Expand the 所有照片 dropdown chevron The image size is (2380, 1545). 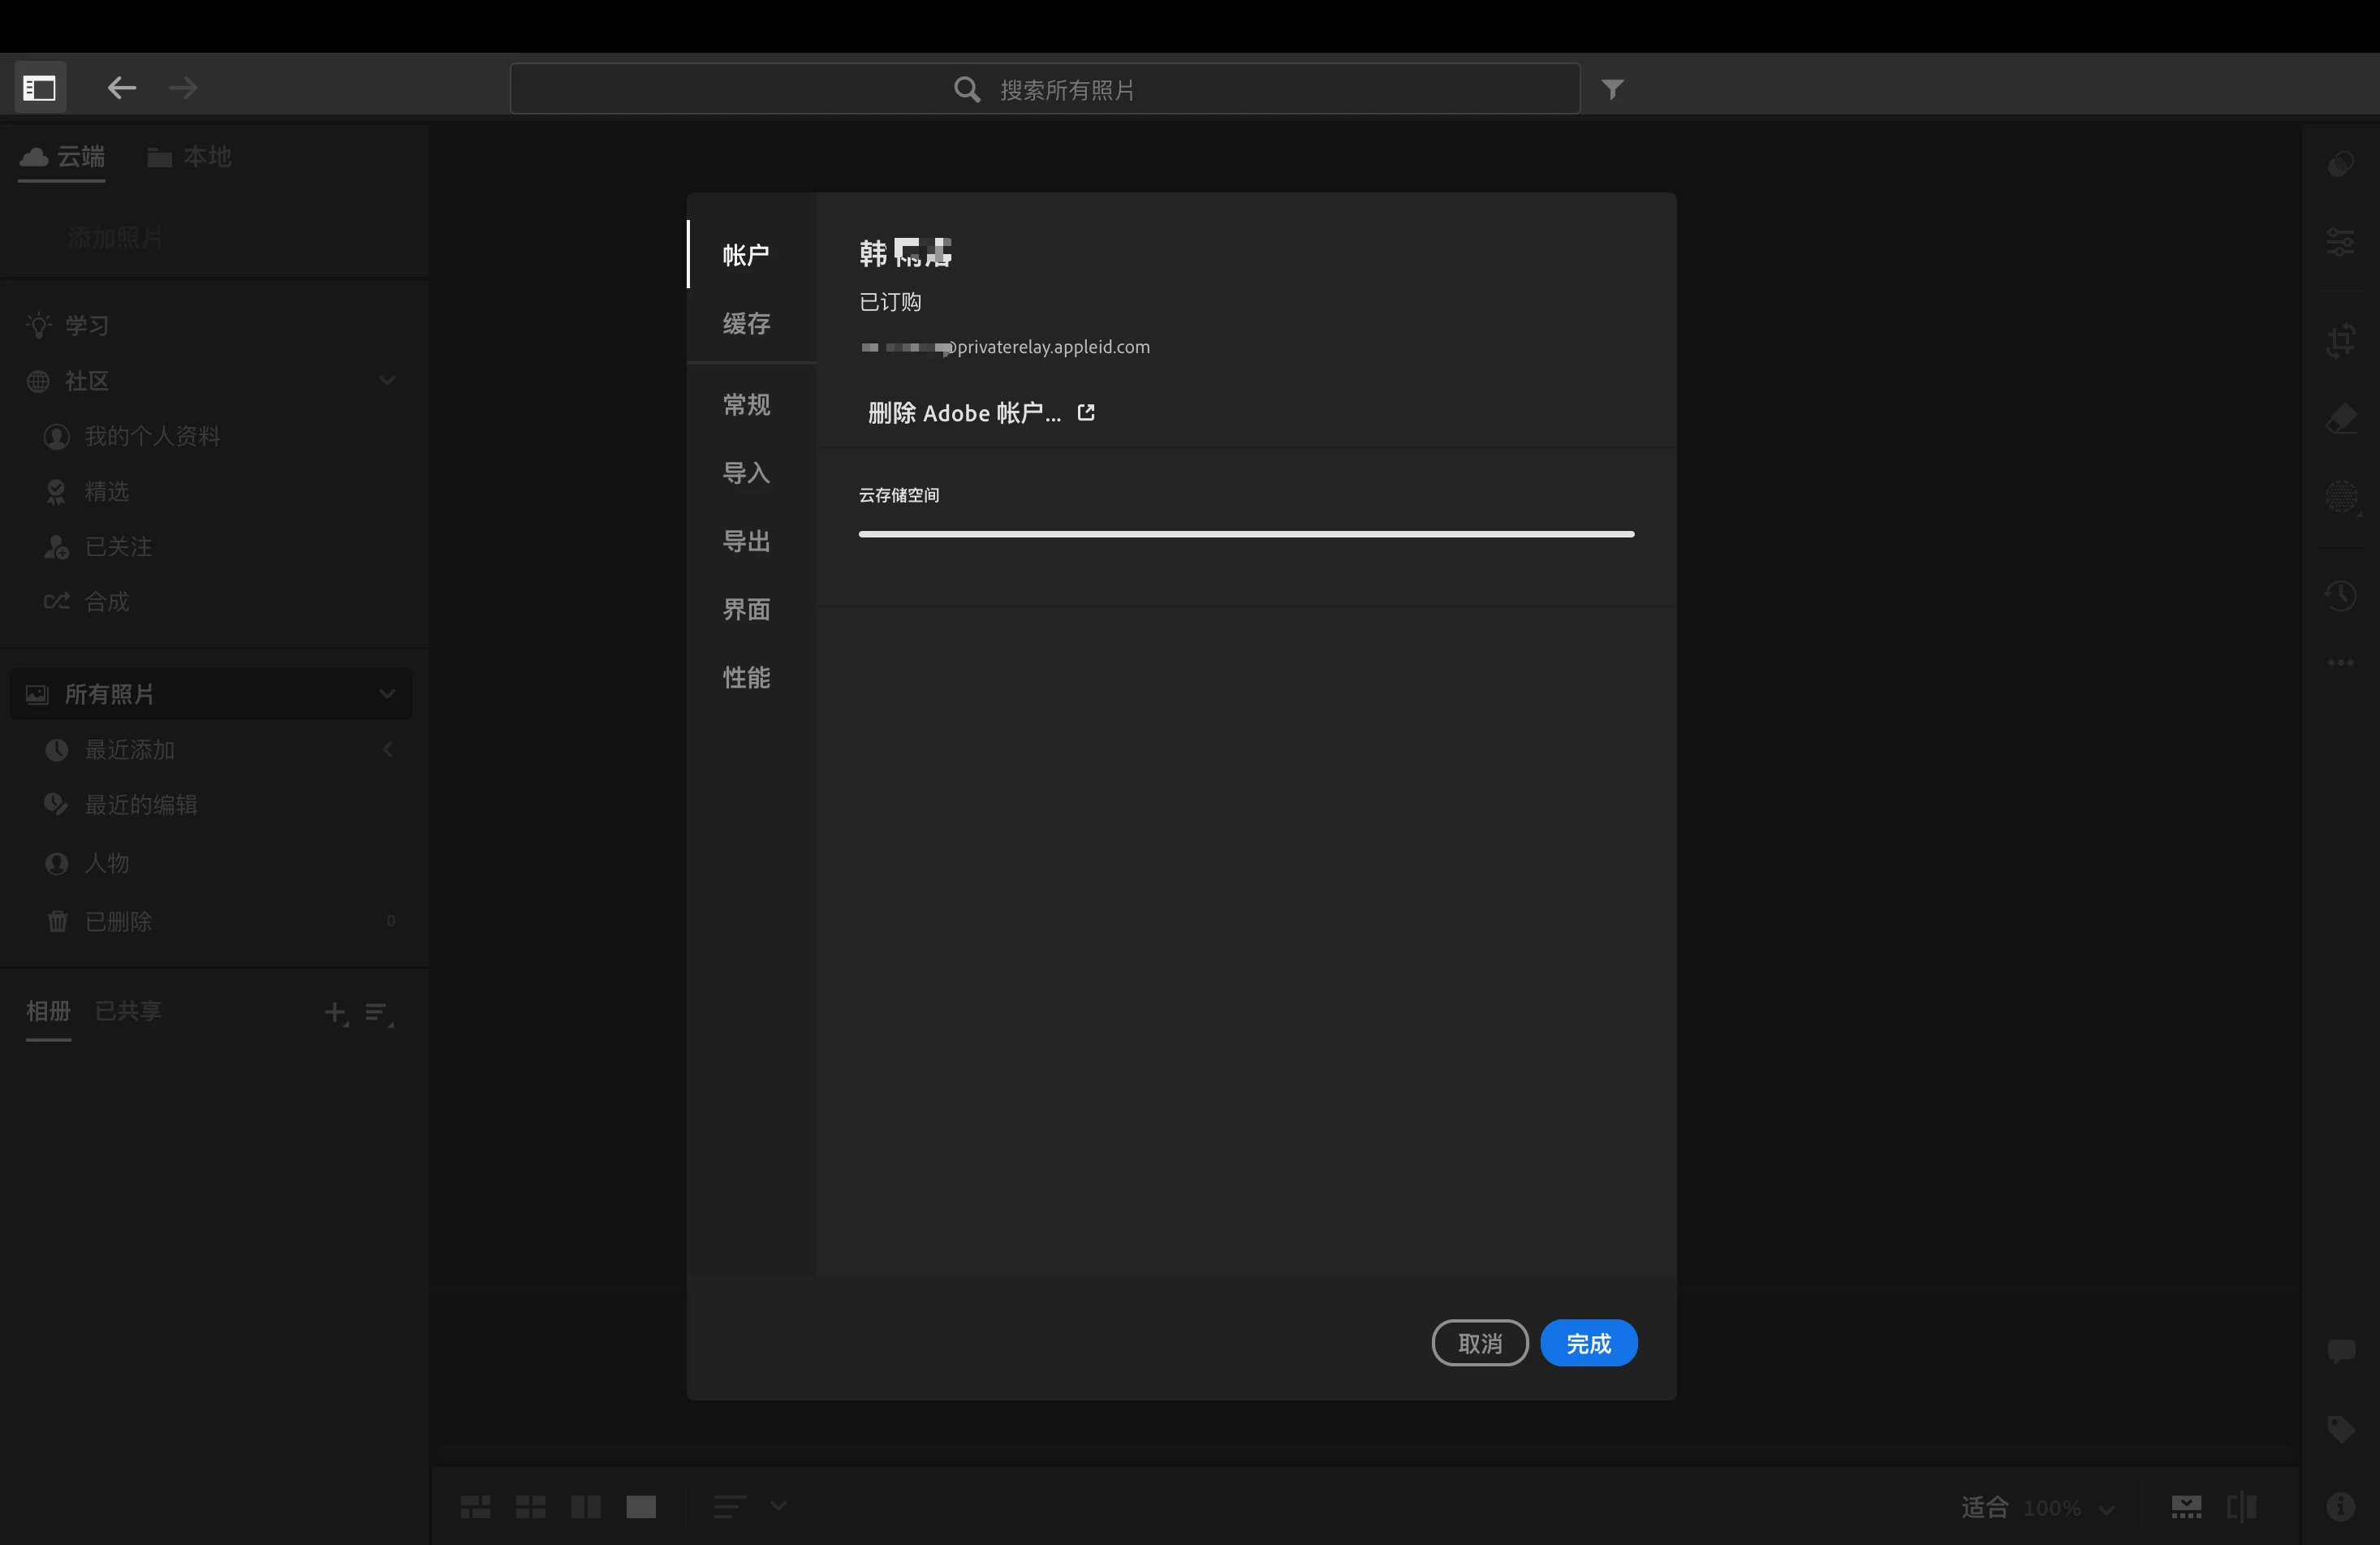[x=388, y=694]
